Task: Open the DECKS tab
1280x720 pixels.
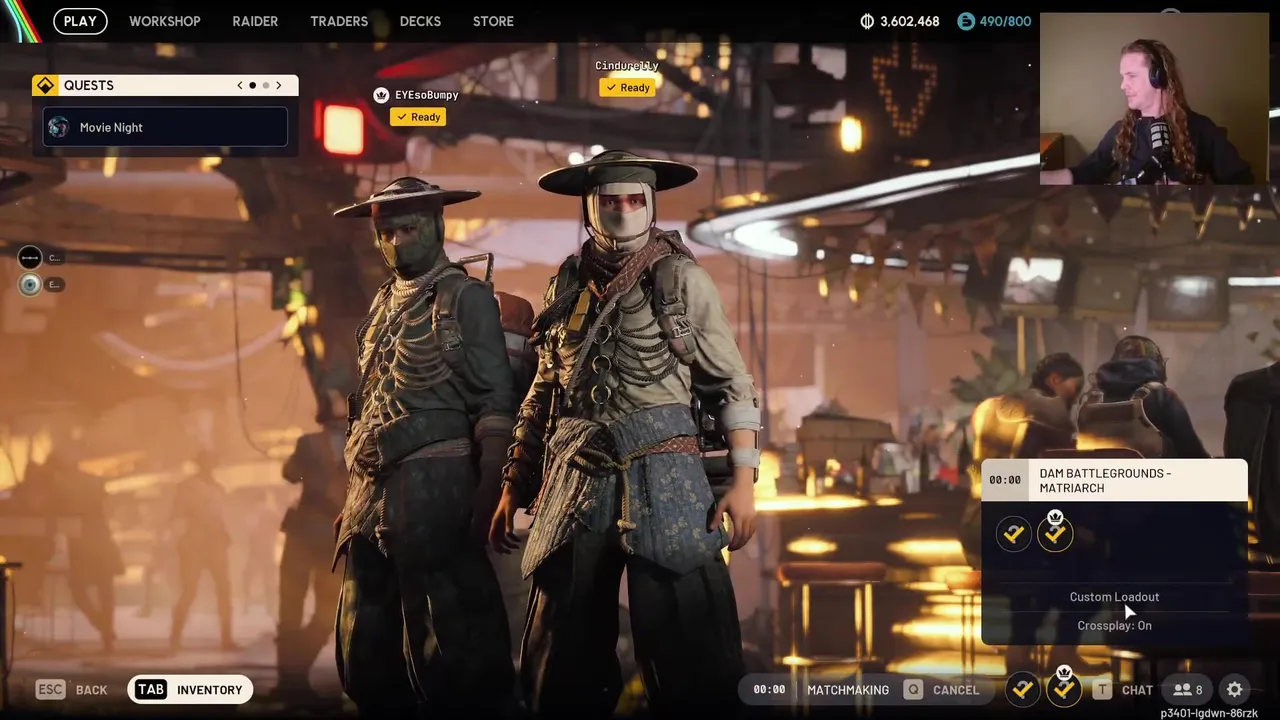Action: coord(420,21)
